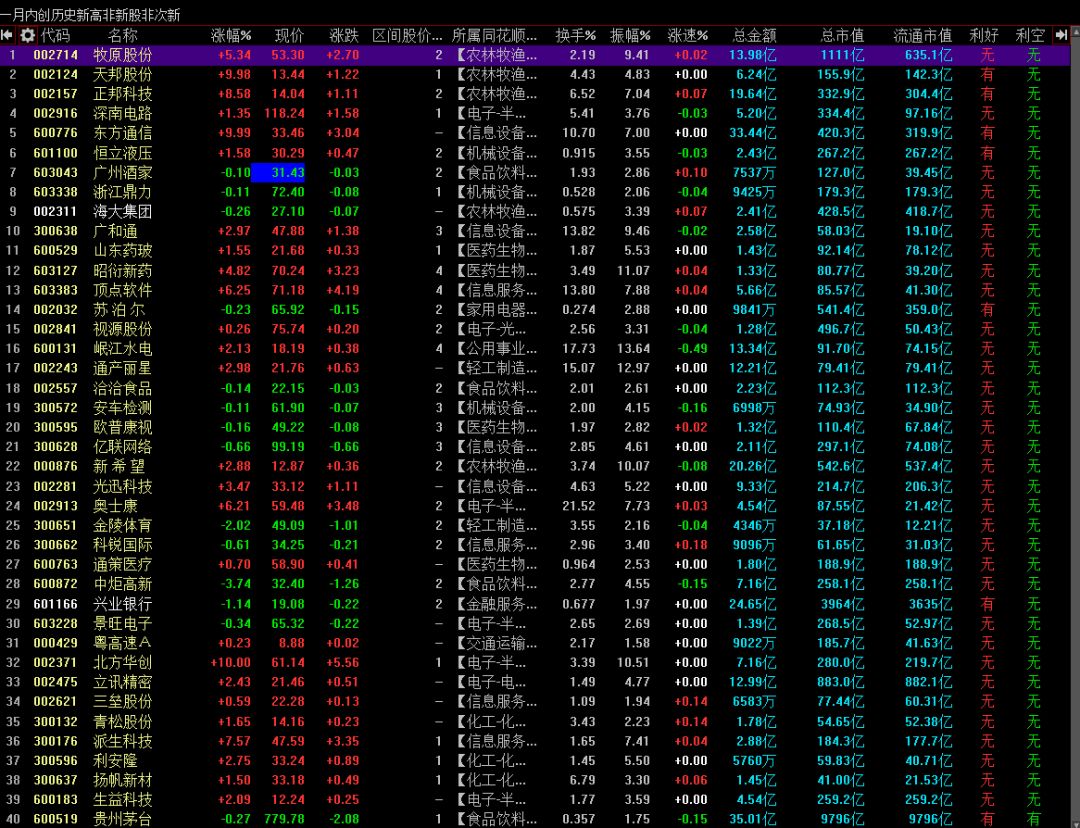Click stock code 002311
Screen dimensions: 1080x828
click(x=56, y=211)
